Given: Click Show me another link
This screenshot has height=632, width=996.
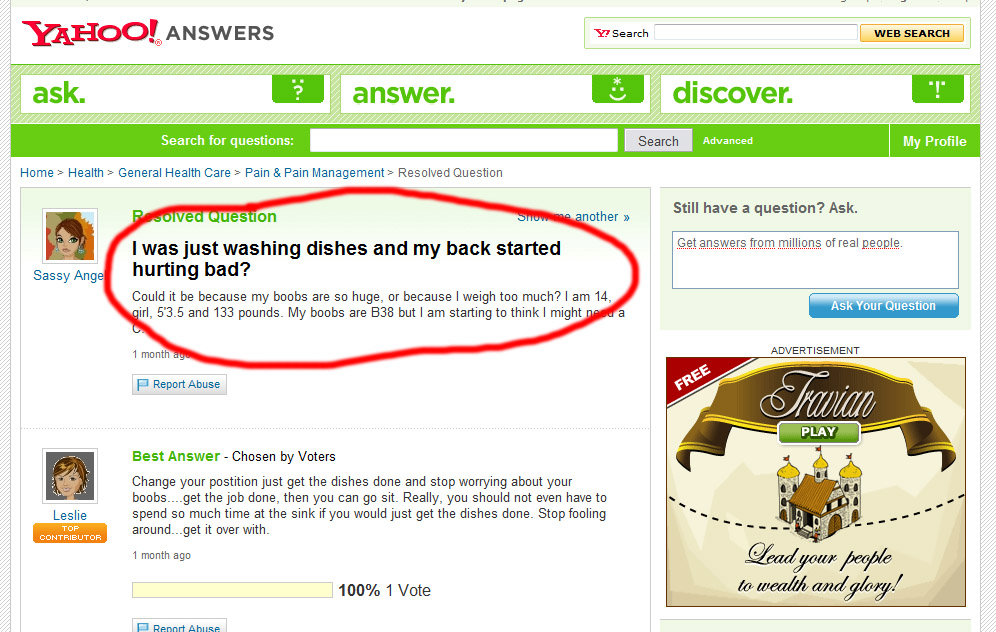Looking at the screenshot, I should point(573,217).
